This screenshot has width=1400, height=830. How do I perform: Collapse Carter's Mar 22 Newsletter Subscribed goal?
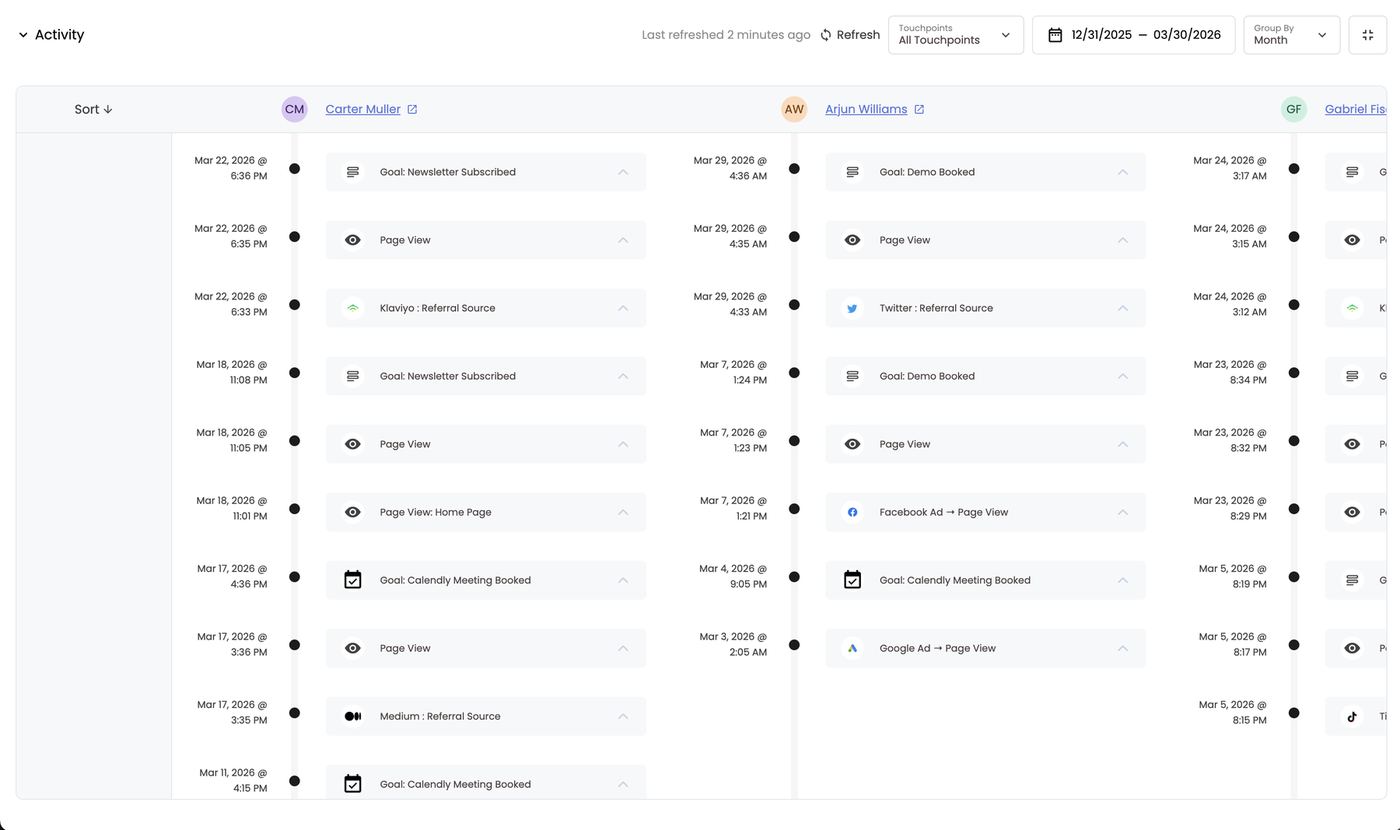tap(623, 172)
